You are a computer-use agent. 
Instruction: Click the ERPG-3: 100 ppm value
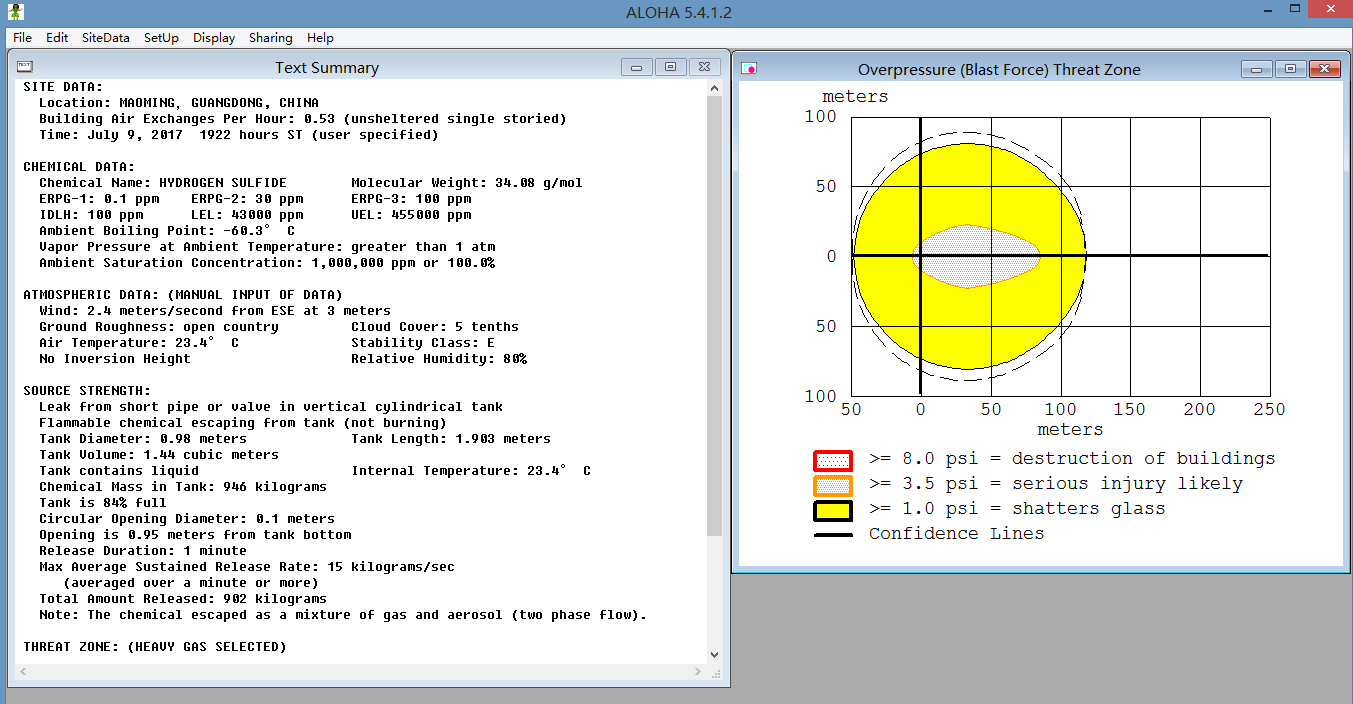pyautogui.click(x=411, y=199)
